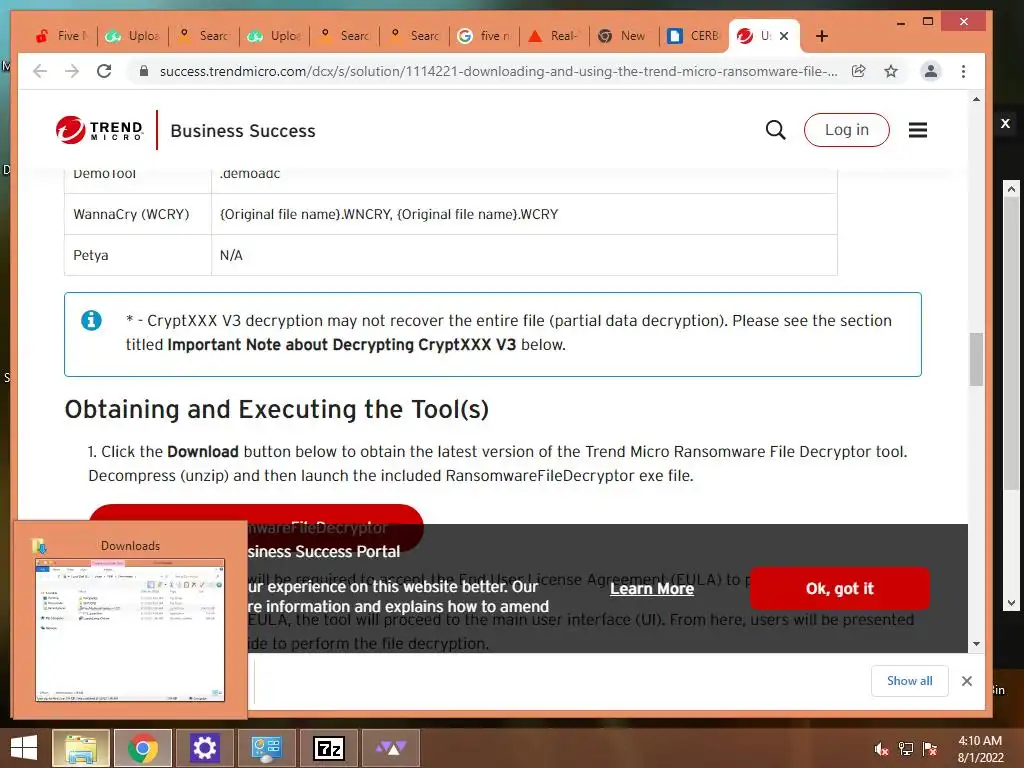Viewport: 1024px width, 768px height.
Task: Share this page via address bar icon
Action: [859, 71]
